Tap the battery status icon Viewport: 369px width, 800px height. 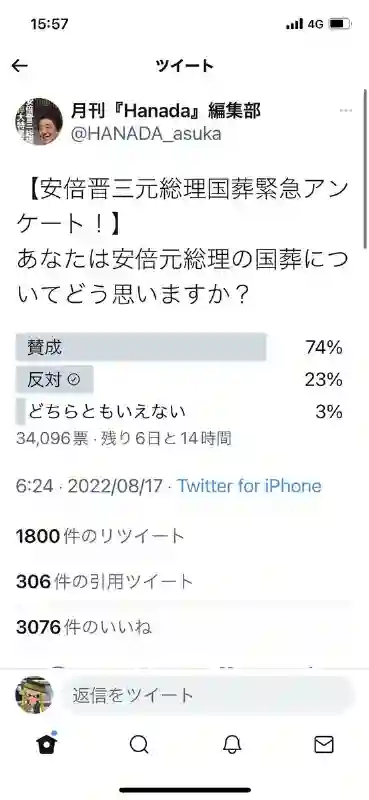pyautogui.click(x=339, y=24)
